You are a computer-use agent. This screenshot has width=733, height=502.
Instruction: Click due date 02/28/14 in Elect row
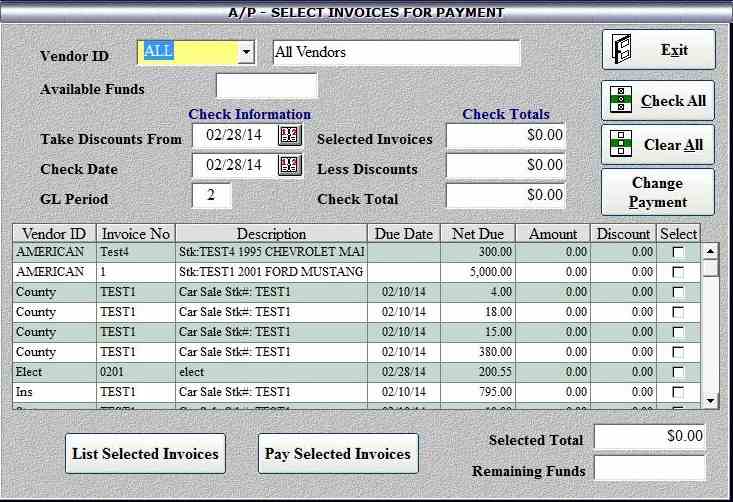coord(404,372)
